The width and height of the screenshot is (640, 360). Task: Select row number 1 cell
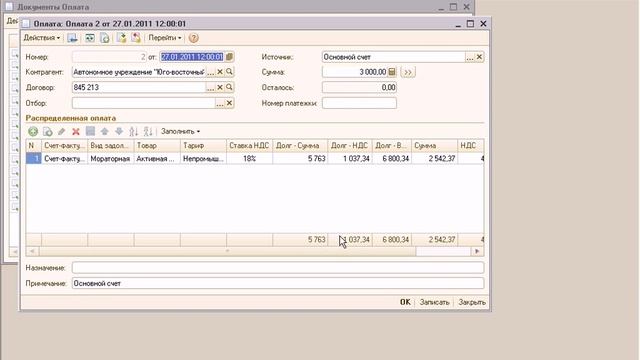click(33, 158)
